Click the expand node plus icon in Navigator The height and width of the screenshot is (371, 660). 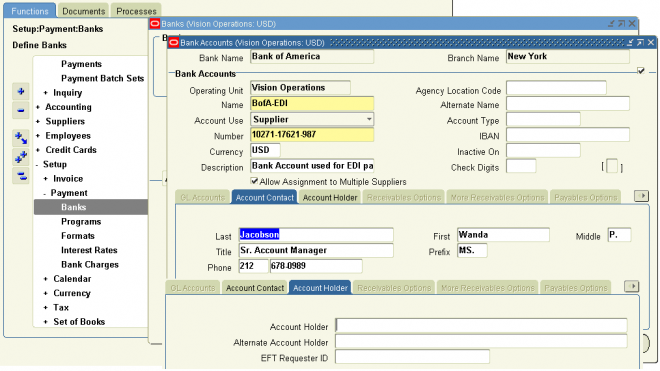[x=21, y=91]
